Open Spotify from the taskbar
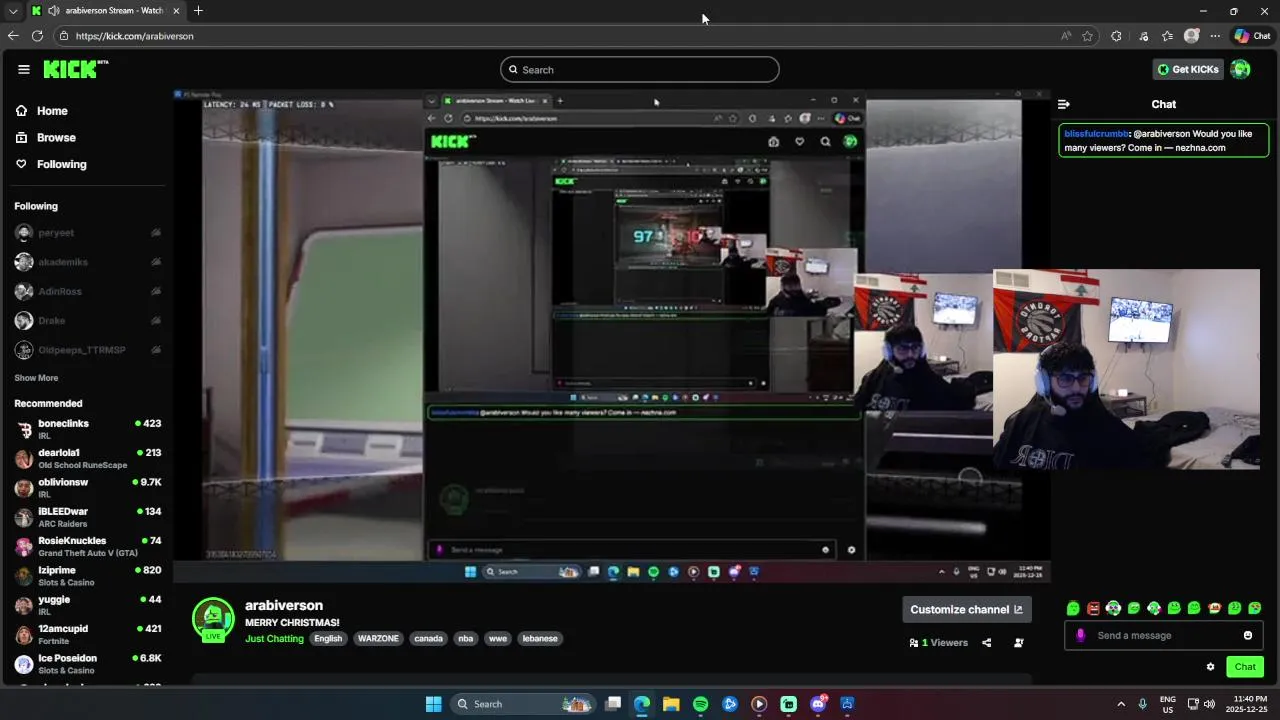1280x720 pixels. [x=700, y=704]
